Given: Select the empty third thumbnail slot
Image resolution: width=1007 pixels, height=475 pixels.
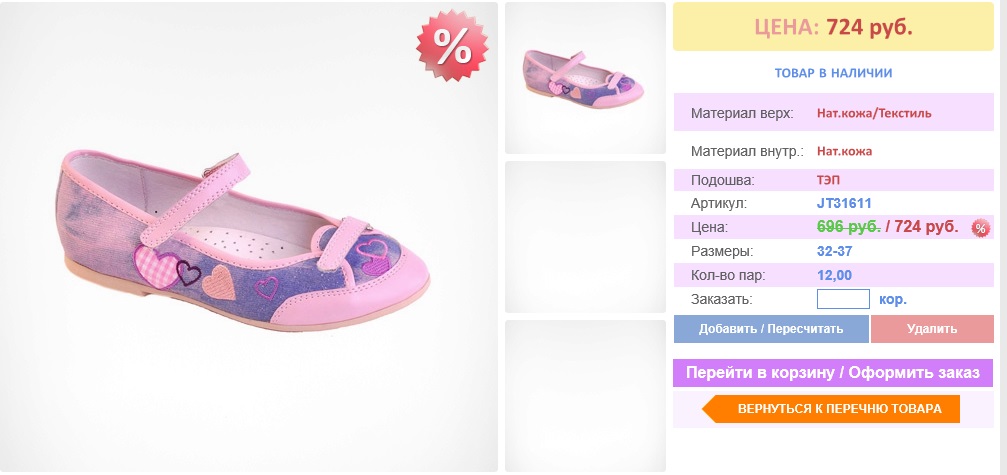Looking at the screenshot, I should [585, 395].
